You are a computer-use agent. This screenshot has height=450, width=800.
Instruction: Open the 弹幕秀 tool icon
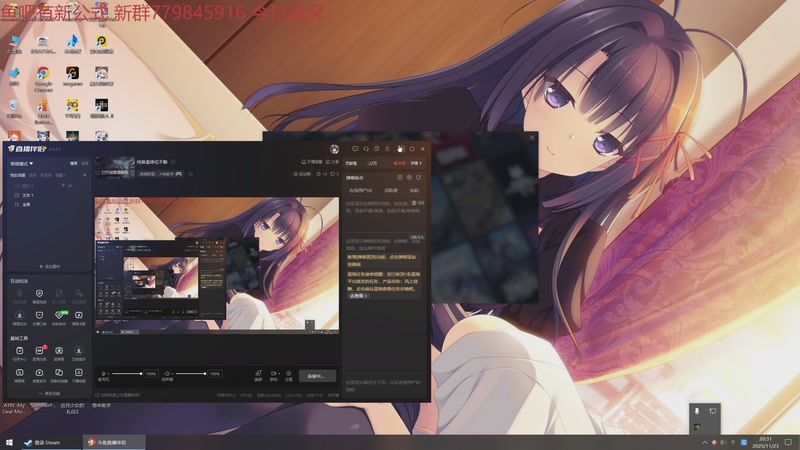(19, 373)
